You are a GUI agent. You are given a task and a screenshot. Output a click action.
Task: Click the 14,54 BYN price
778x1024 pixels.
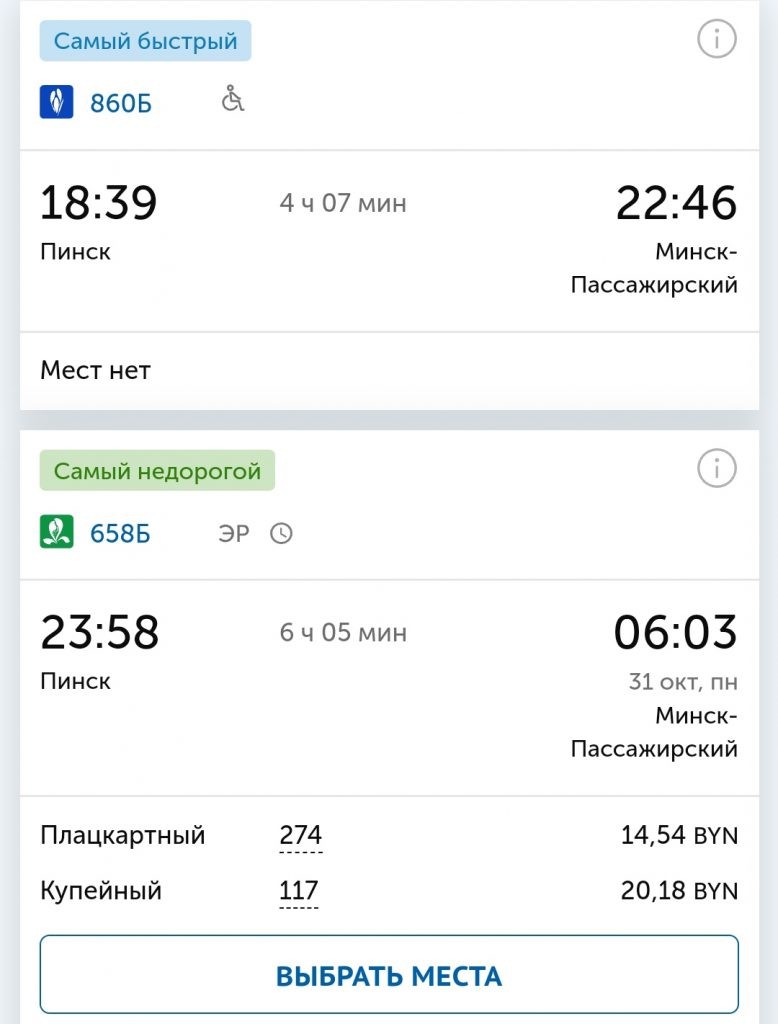(679, 836)
